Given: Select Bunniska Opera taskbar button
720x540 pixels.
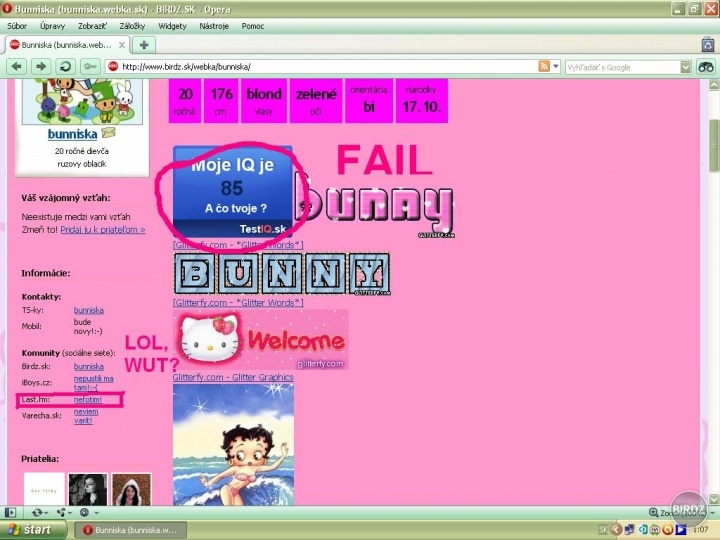Looking at the screenshot, I should click(130, 530).
